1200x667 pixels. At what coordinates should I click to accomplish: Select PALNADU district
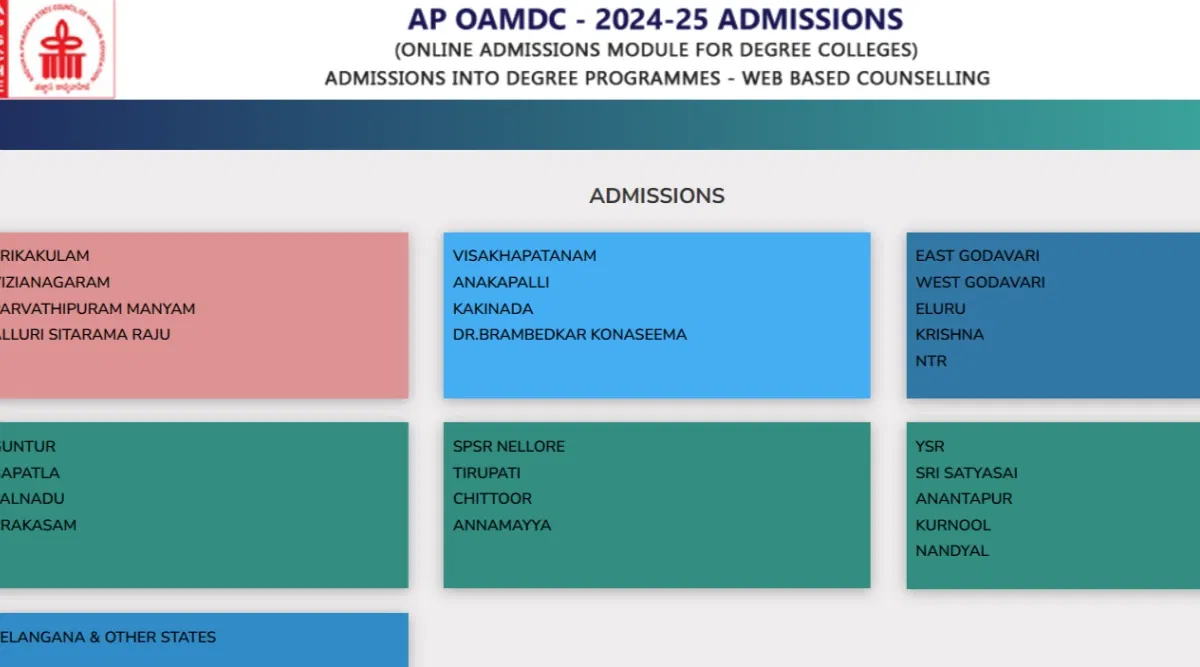click(32, 499)
